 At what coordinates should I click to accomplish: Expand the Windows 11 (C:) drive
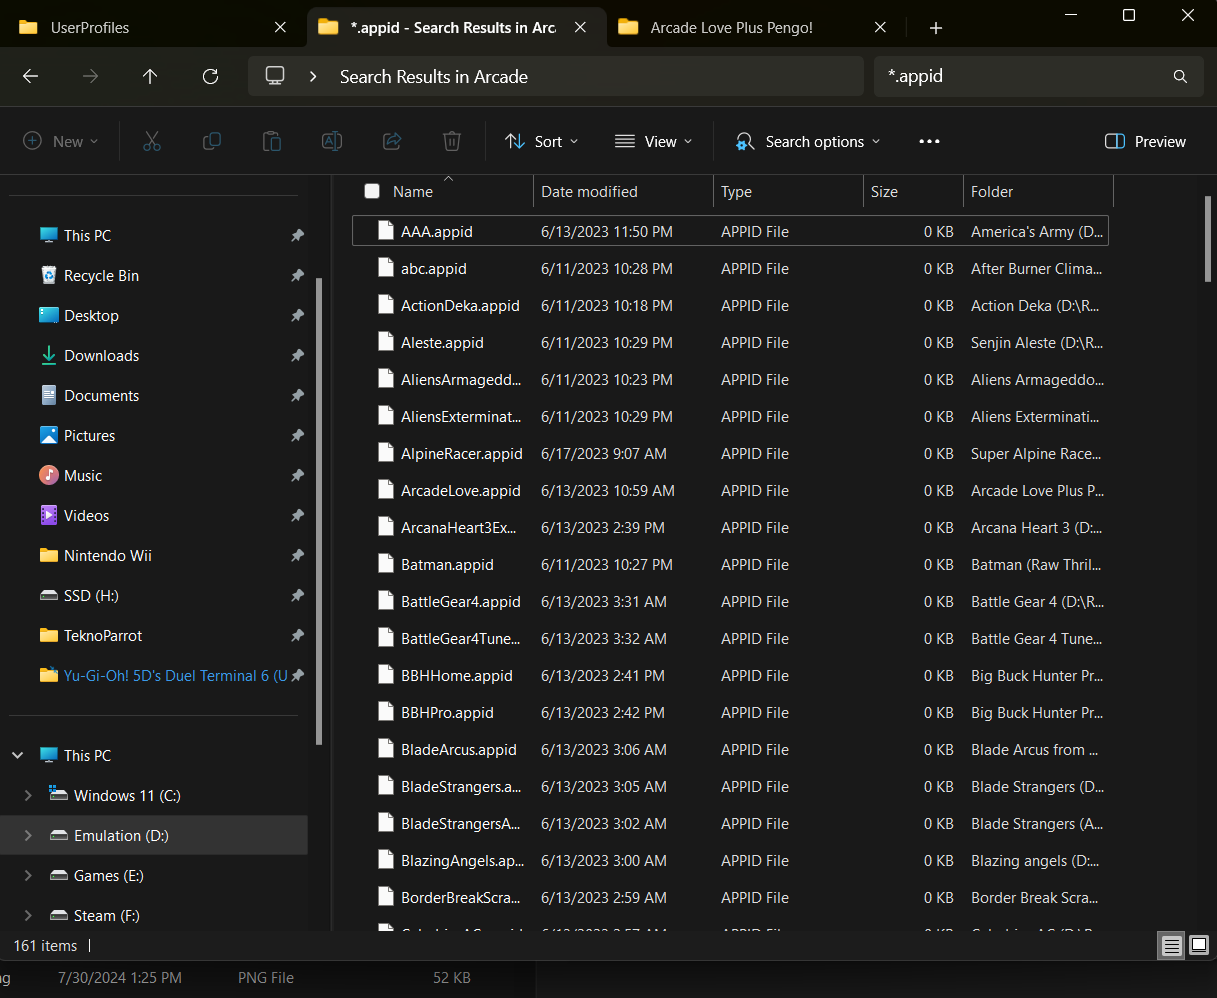tap(28, 795)
